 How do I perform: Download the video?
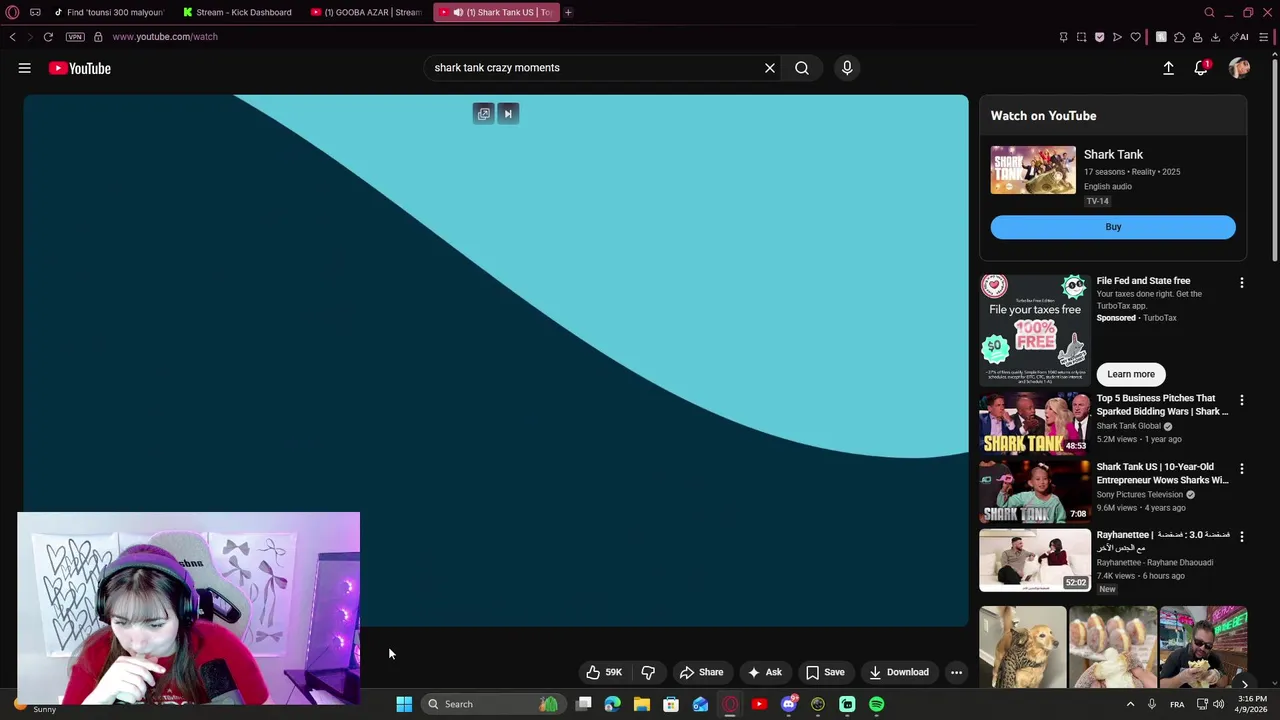pyautogui.click(x=899, y=672)
